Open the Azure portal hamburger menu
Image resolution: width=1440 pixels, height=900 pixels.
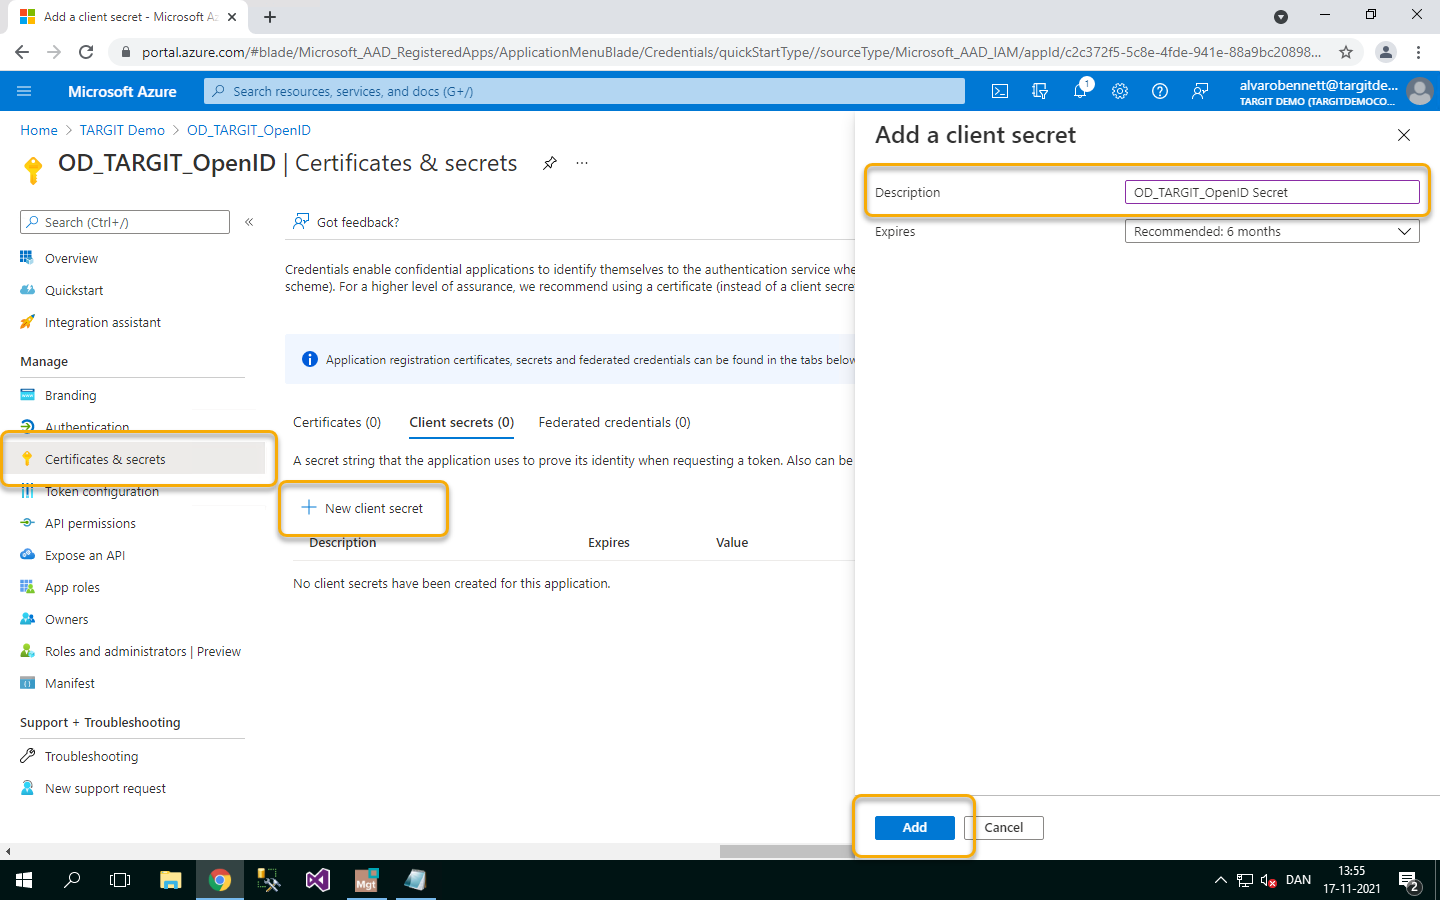point(24,91)
